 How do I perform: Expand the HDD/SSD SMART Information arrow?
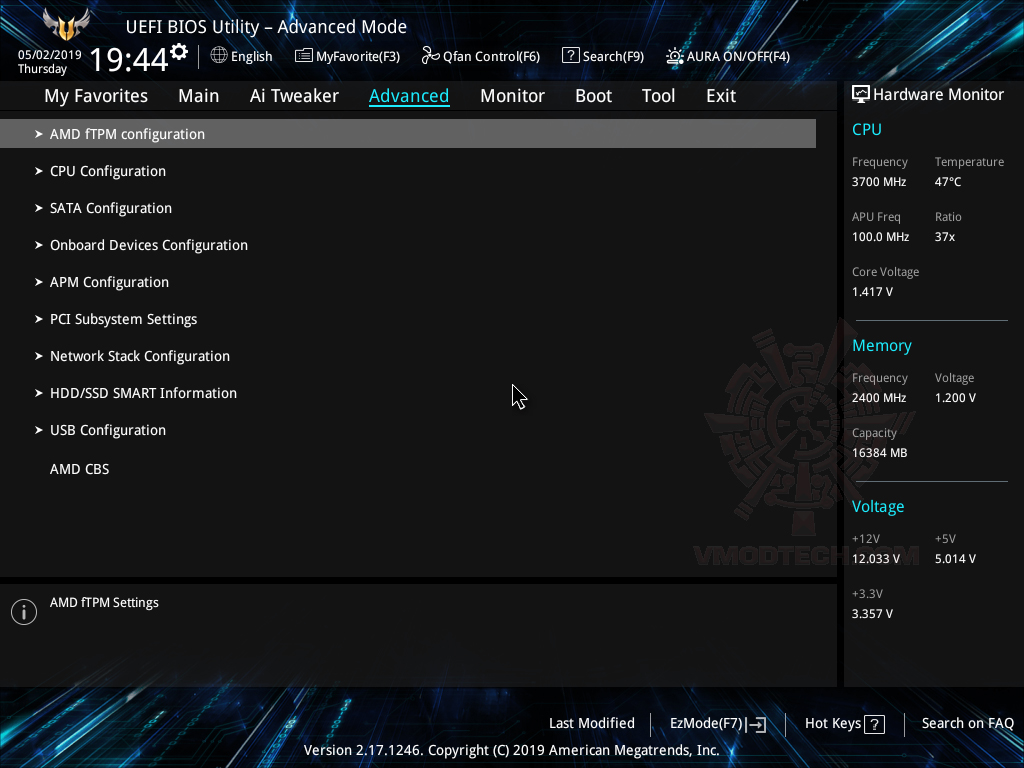(x=39, y=393)
